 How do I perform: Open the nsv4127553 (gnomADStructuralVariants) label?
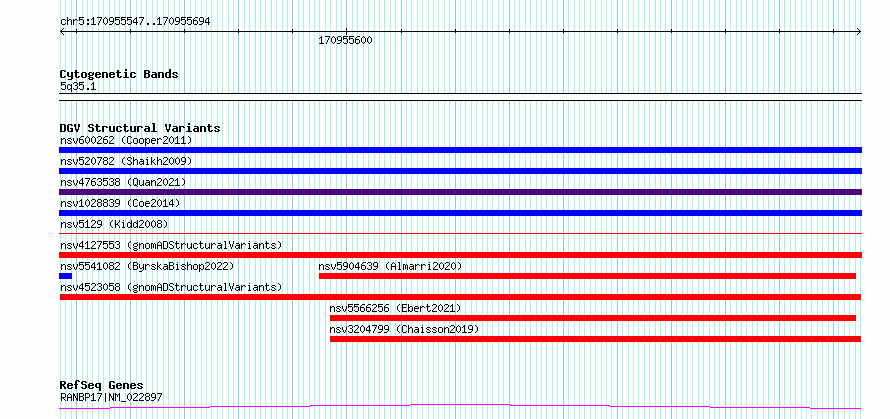pyautogui.click(x=171, y=245)
